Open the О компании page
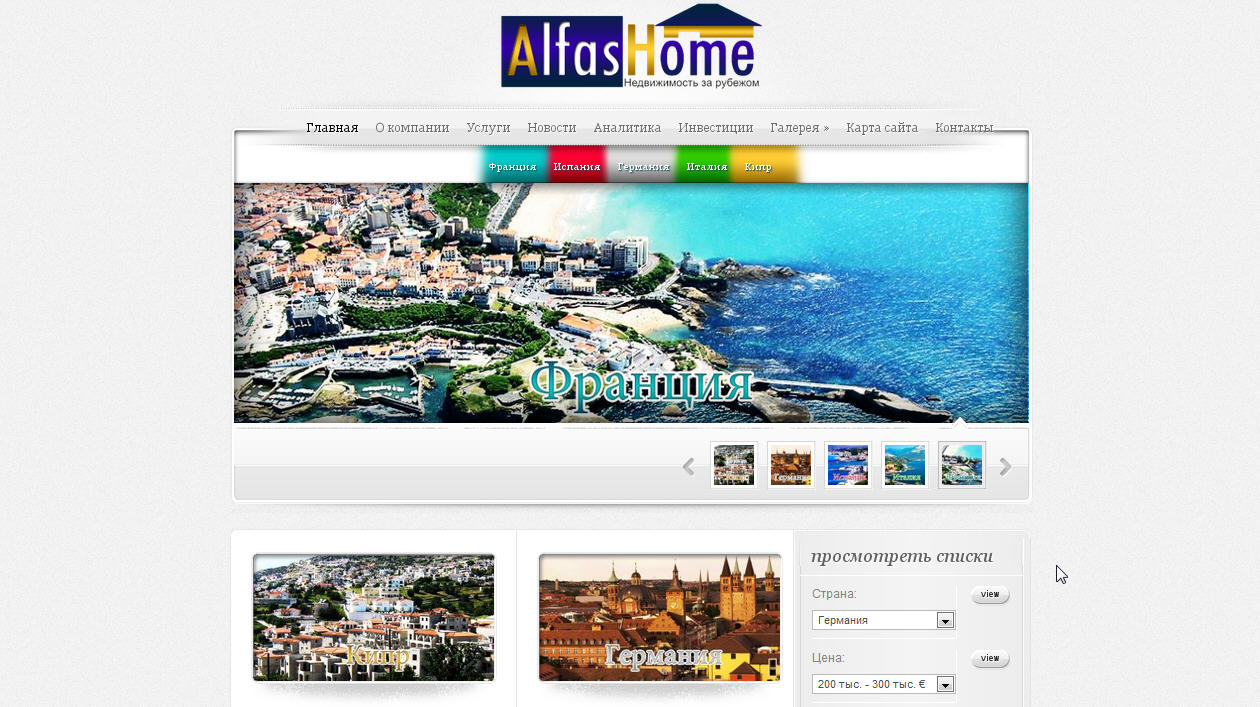This screenshot has height=707, width=1260. (412, 128)
